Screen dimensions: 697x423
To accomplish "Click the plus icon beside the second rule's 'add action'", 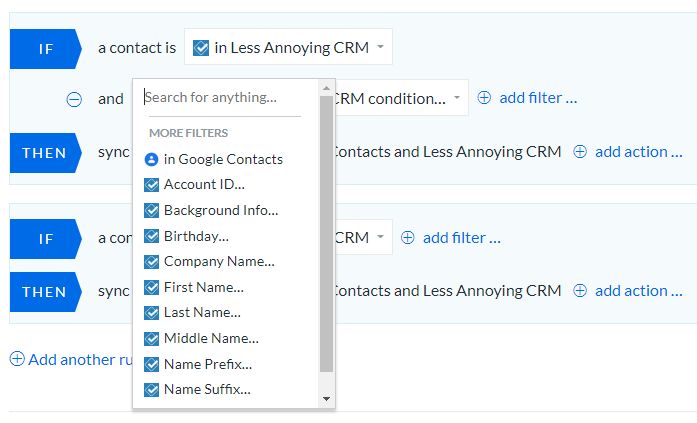I will pyautogui.click(x=580, y=291).
